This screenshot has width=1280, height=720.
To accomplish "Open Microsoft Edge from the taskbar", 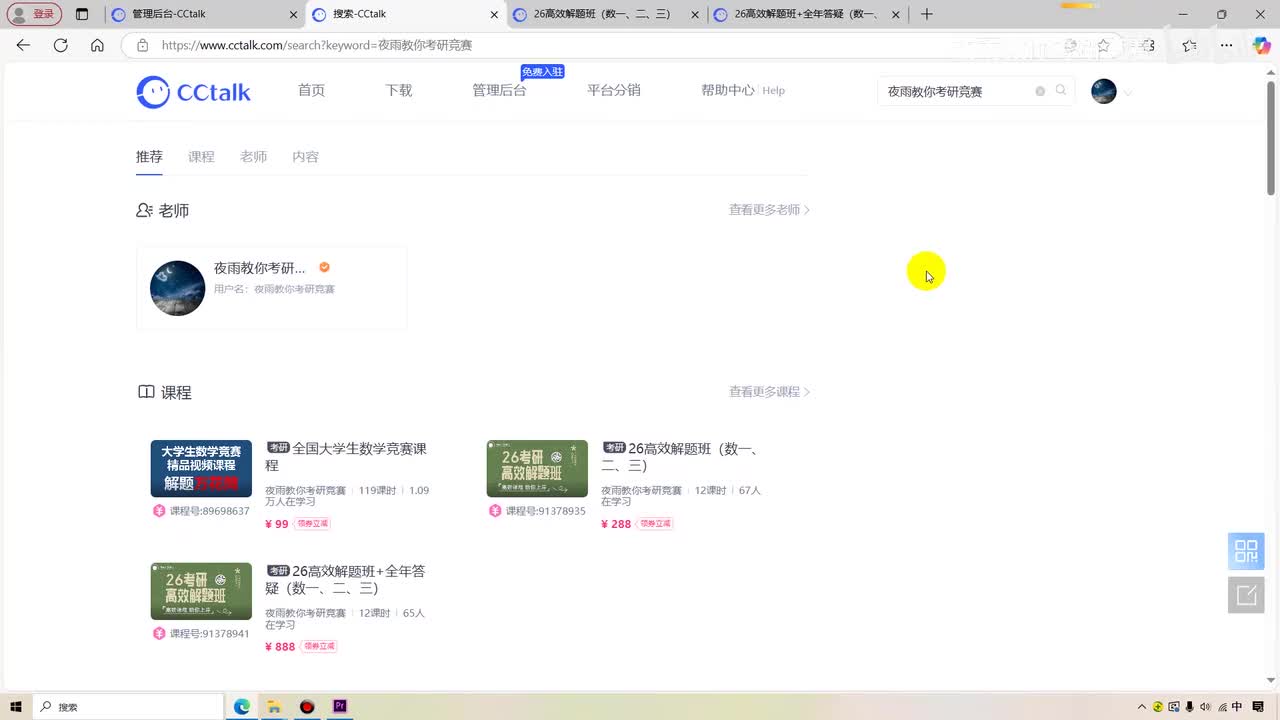I will click(x=242, y=707).
